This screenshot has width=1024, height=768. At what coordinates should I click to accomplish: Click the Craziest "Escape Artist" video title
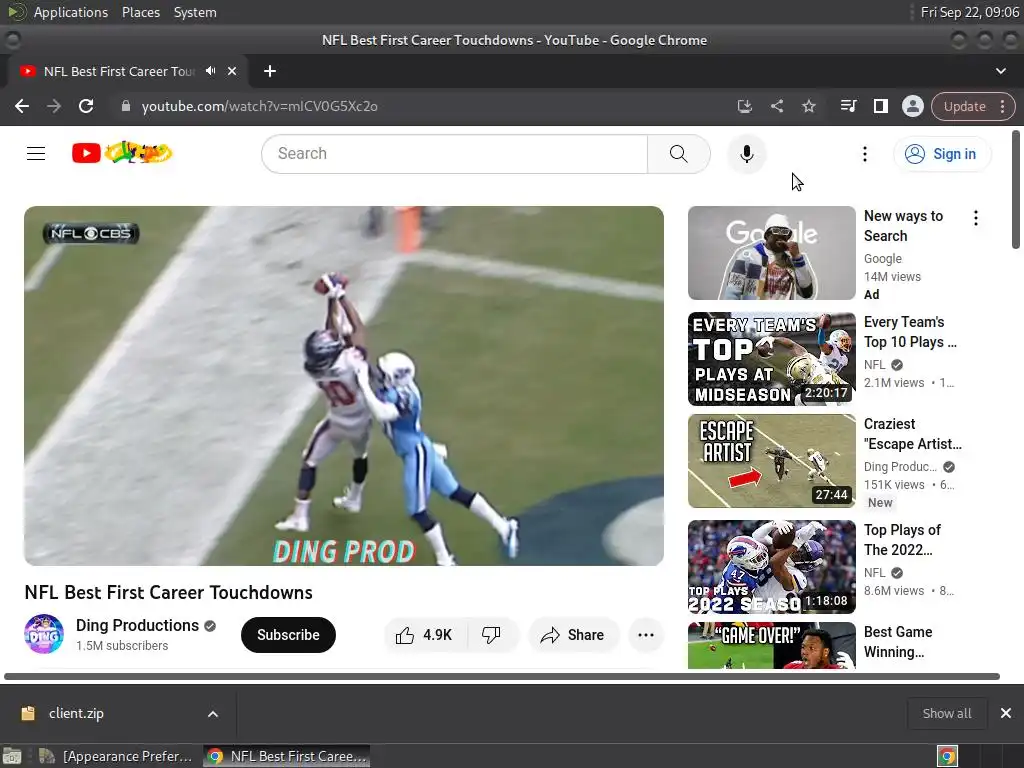coord(912,434)
